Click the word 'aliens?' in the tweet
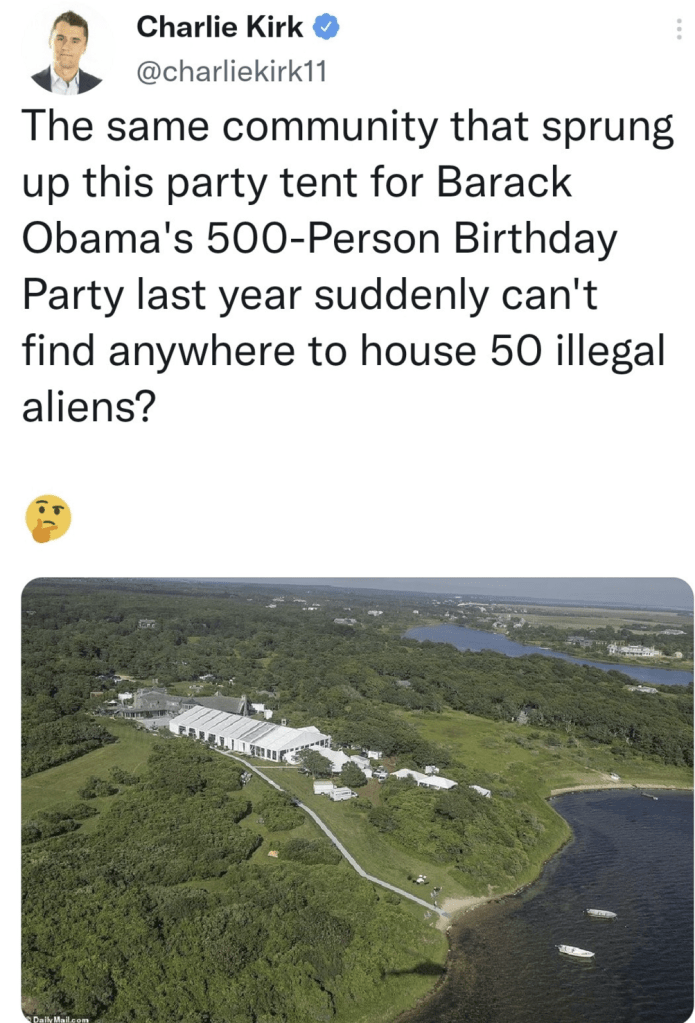The height and width of the screenshot is (1023, 695). tap(89, 407)
